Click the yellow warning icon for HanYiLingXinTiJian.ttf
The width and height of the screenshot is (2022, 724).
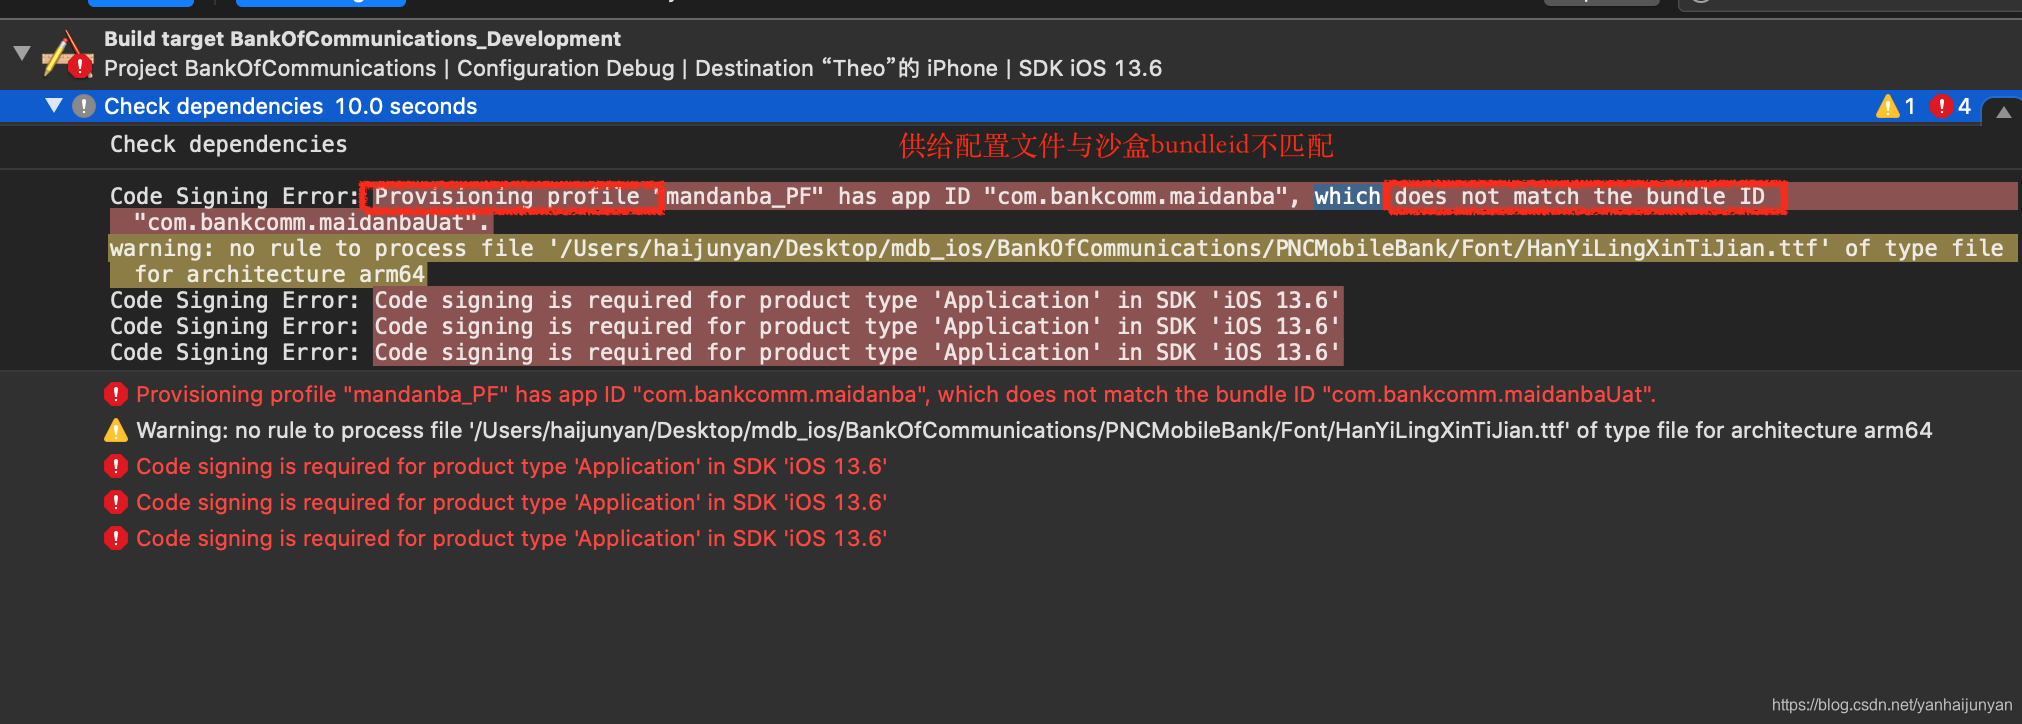tap(116, 430)
